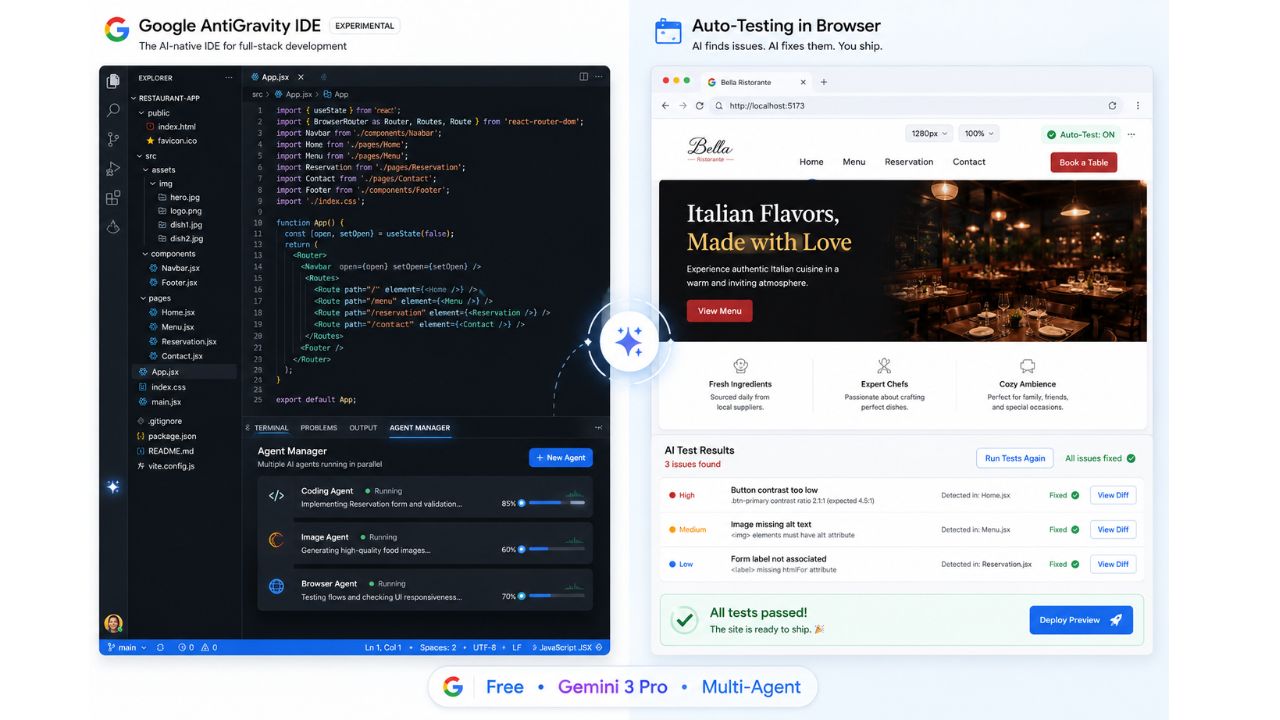
Task: Go forward in the Bella Ristorante browser
Action: pyautogui.click(x=683, y=106)
